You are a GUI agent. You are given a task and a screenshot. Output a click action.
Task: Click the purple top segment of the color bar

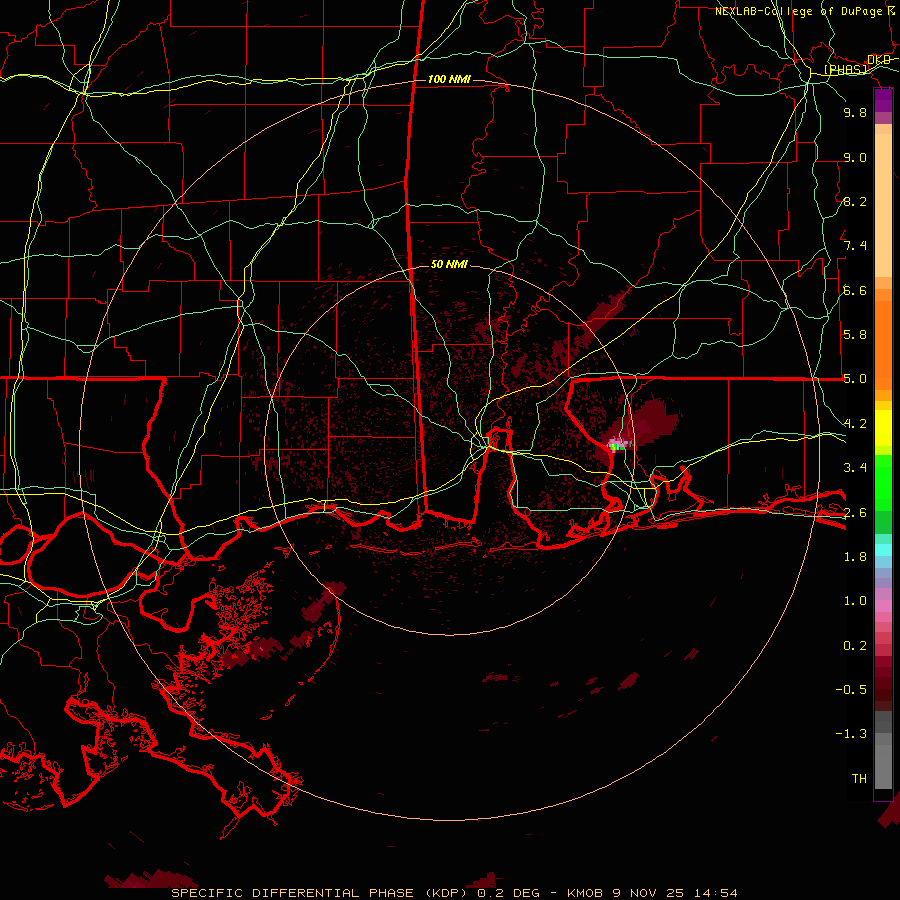coord(883,100)
